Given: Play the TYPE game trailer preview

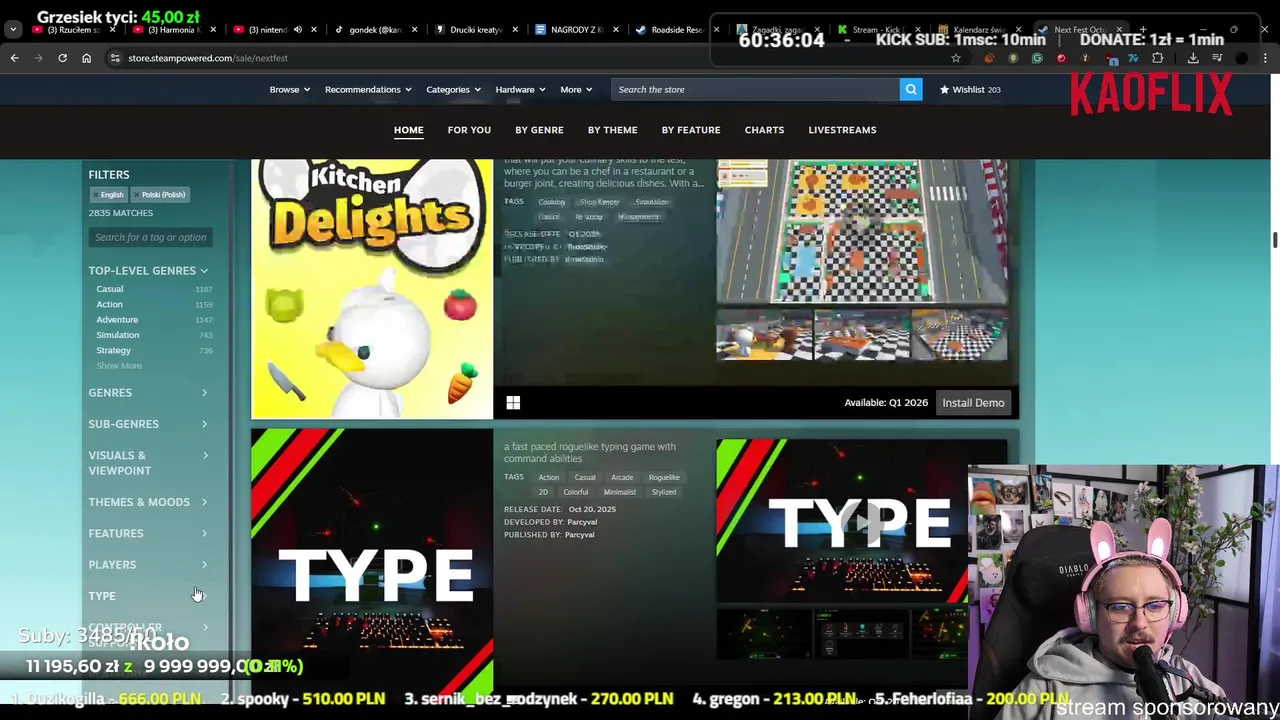Looking at the screenshot, I should (860, 520).
